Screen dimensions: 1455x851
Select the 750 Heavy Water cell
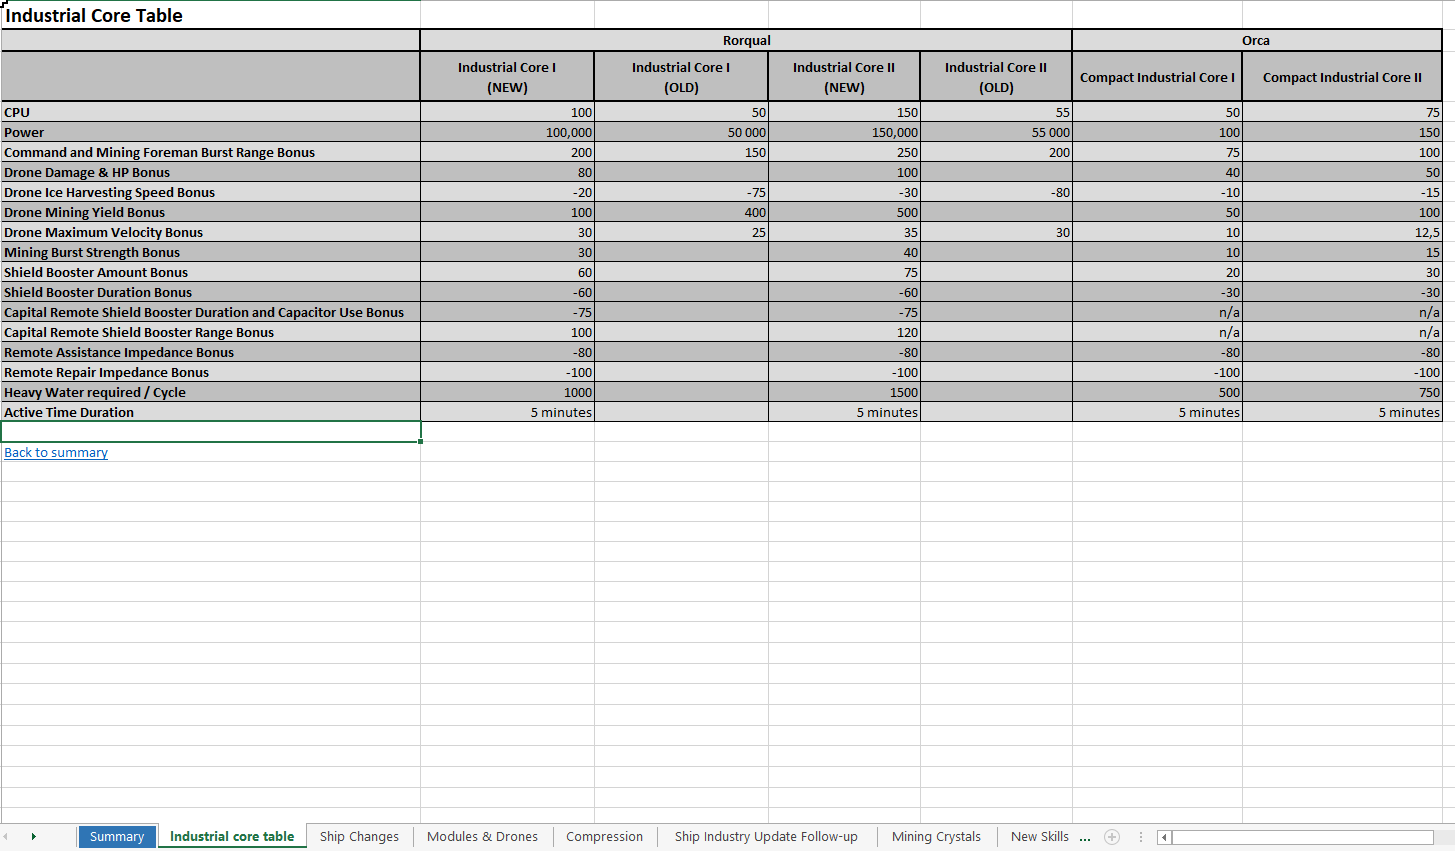coord(1342,392)
